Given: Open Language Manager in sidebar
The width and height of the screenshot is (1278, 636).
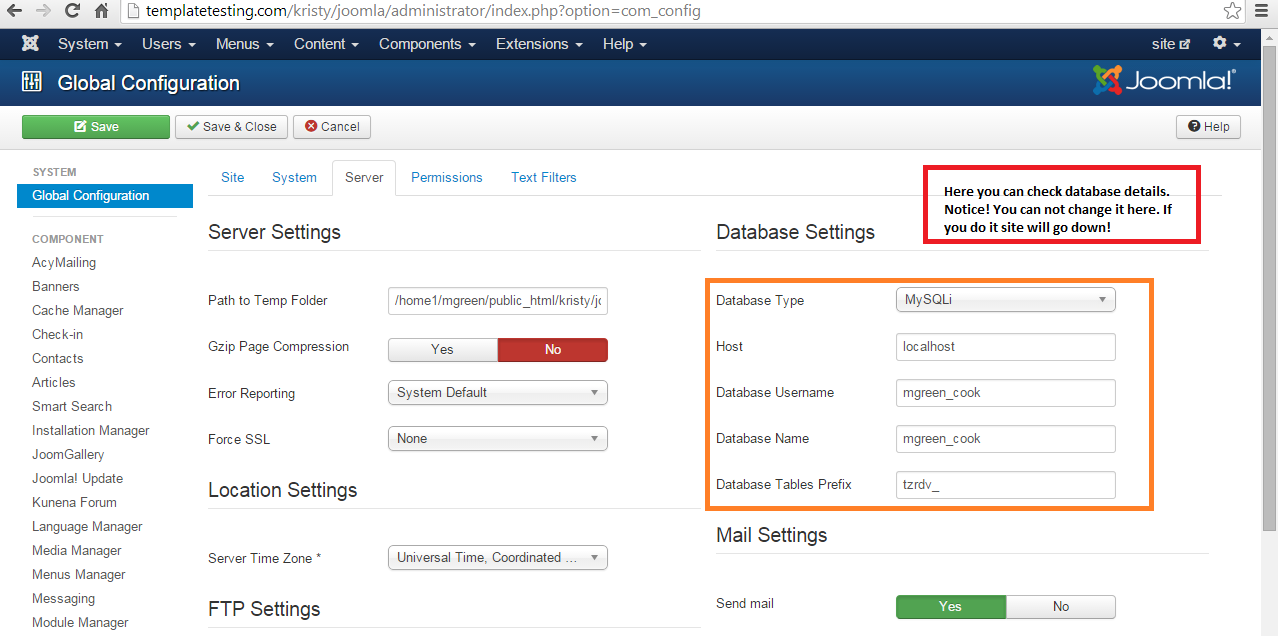Looking at the screenshot, I should tap(87, 526).
